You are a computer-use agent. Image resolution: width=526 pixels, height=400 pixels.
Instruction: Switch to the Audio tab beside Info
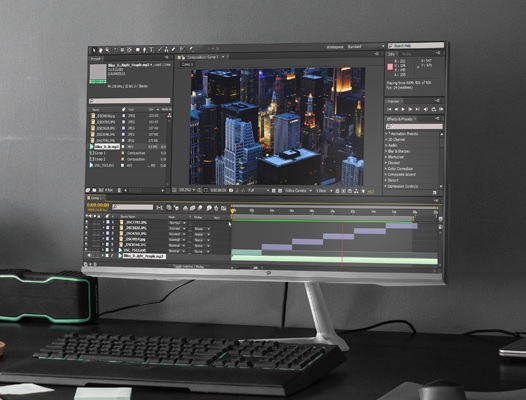[x=407, y=54]
